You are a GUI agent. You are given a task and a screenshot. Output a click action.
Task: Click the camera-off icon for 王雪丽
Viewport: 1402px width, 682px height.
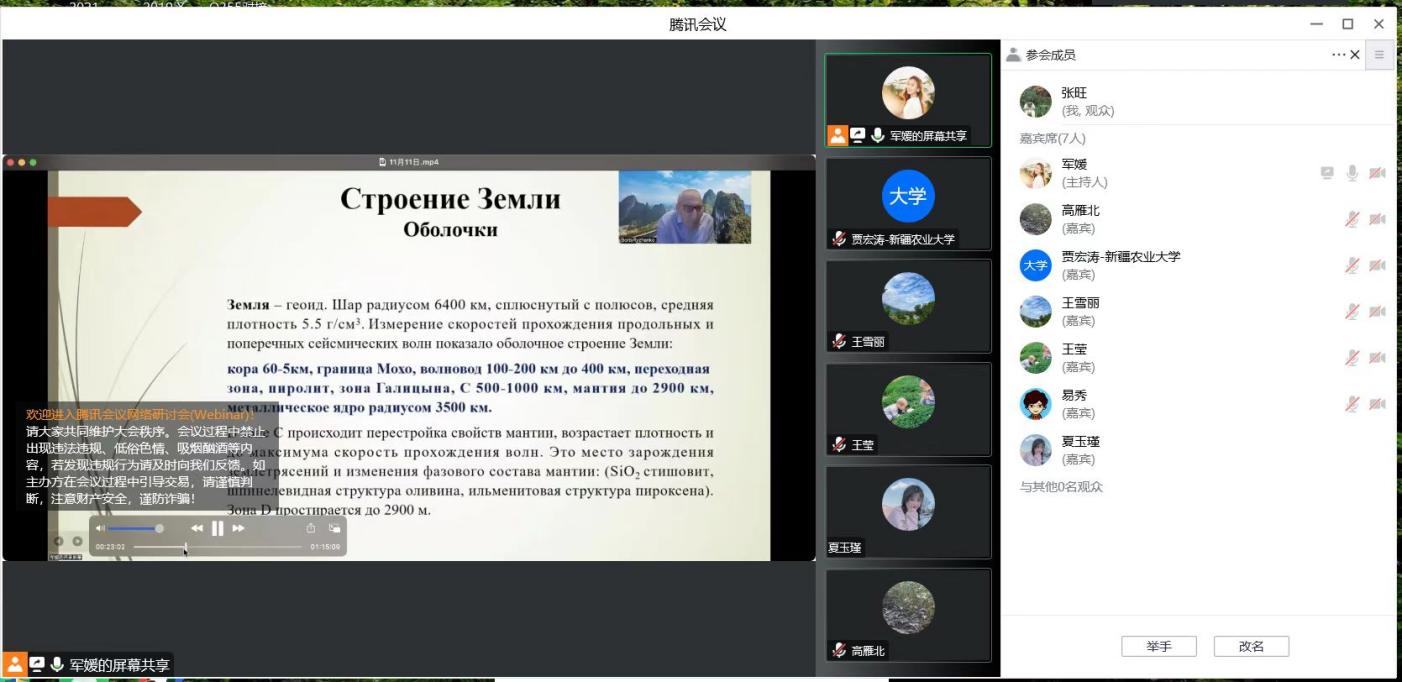coord(1378,312)
